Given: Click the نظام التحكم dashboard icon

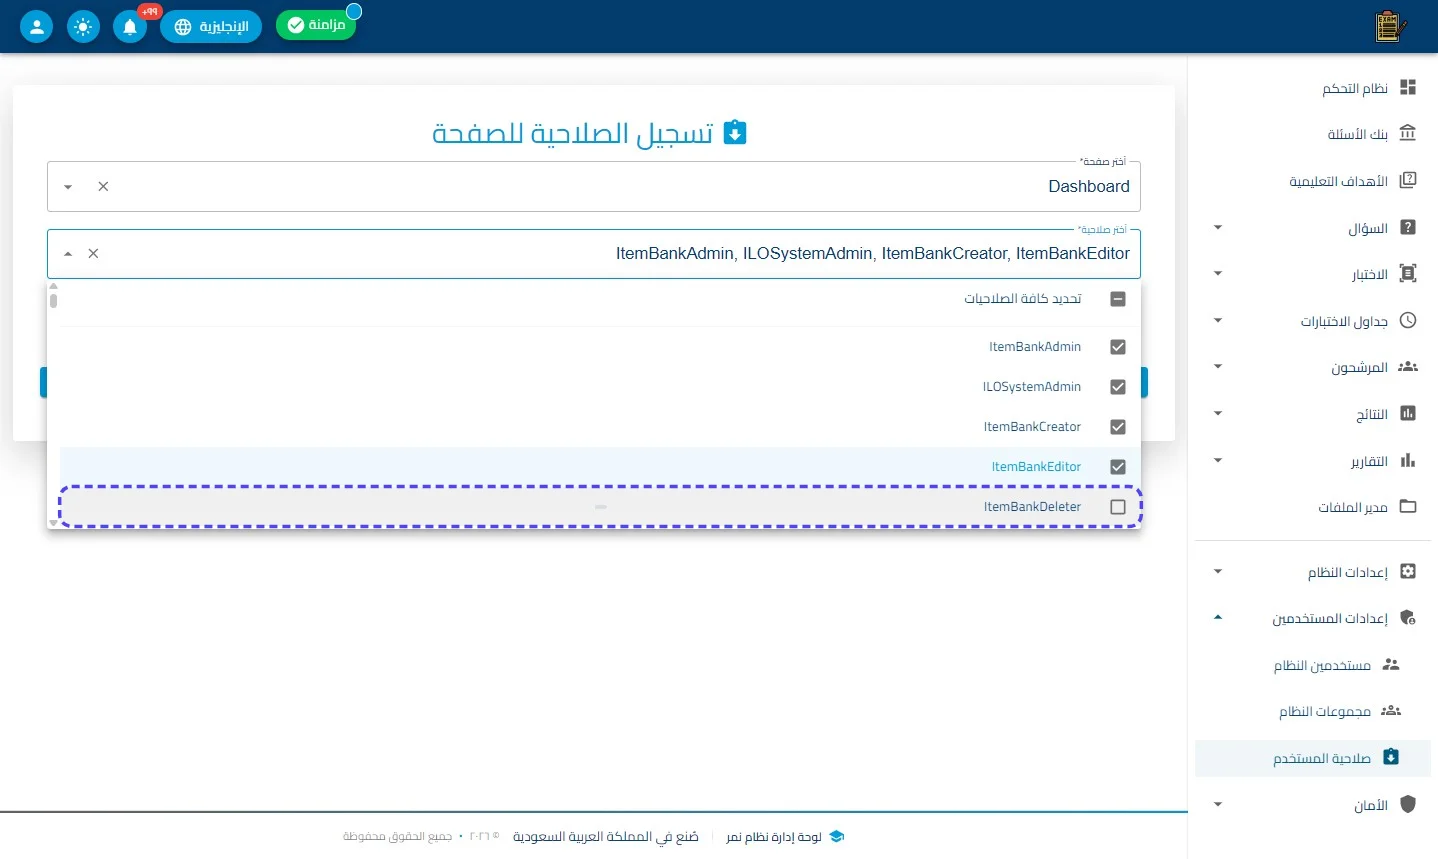Looking at the screenshot, I should click(1408, 88).
